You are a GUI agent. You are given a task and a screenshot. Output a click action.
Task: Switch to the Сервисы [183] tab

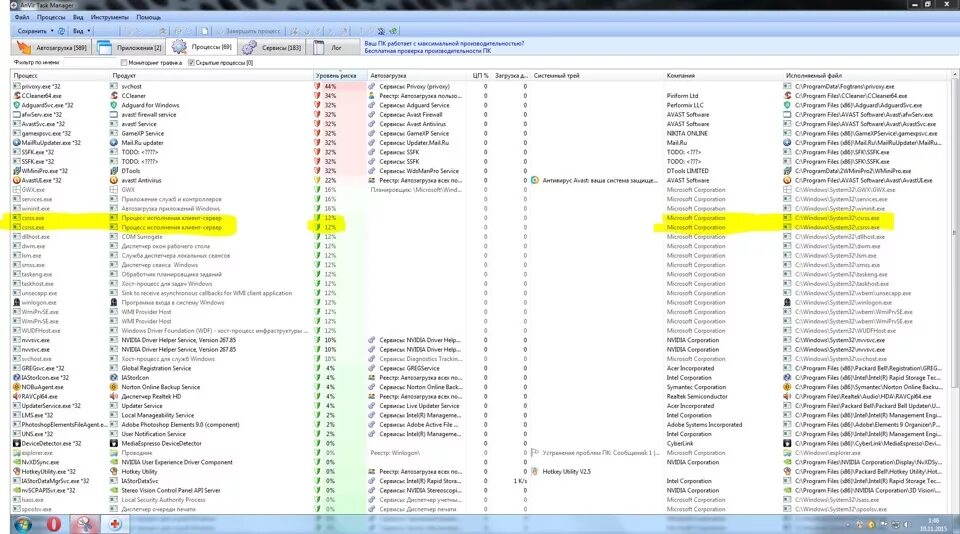point(272,47)
